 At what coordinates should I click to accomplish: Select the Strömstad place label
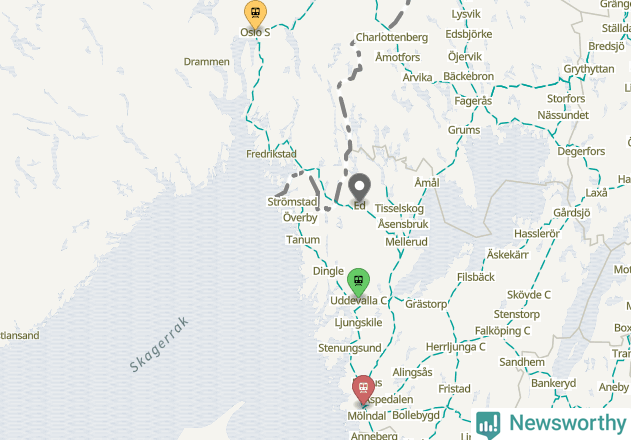coord(293,202)
